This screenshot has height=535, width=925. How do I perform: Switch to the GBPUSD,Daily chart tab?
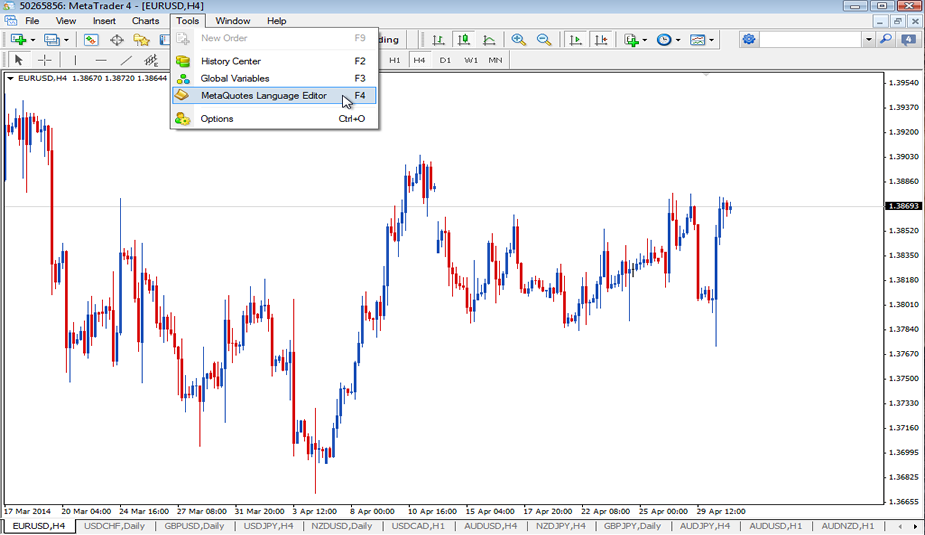pos(194,526)
